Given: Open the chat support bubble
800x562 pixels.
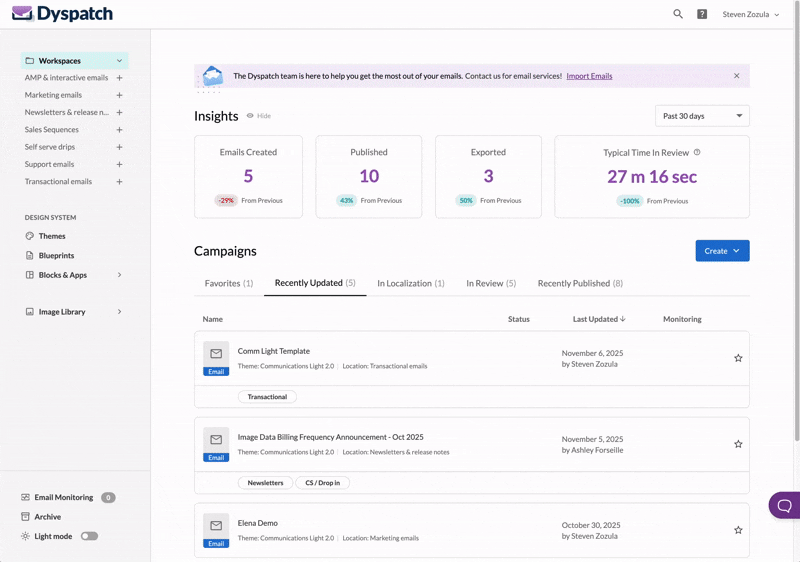Looking at the screenshot, I should point(784,505).
